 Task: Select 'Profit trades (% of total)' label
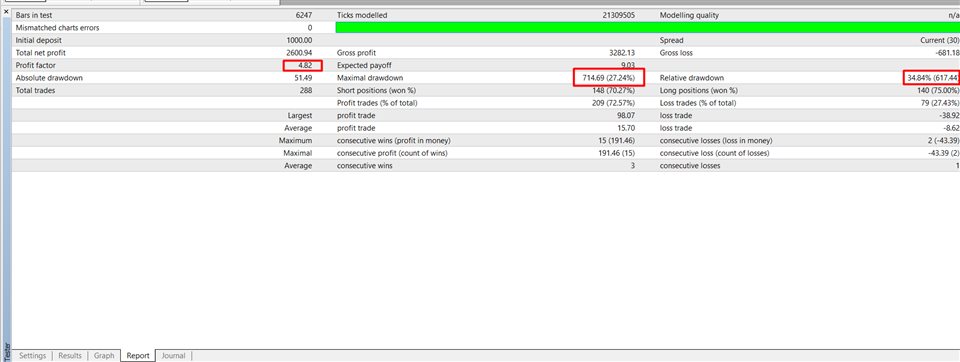377,103
